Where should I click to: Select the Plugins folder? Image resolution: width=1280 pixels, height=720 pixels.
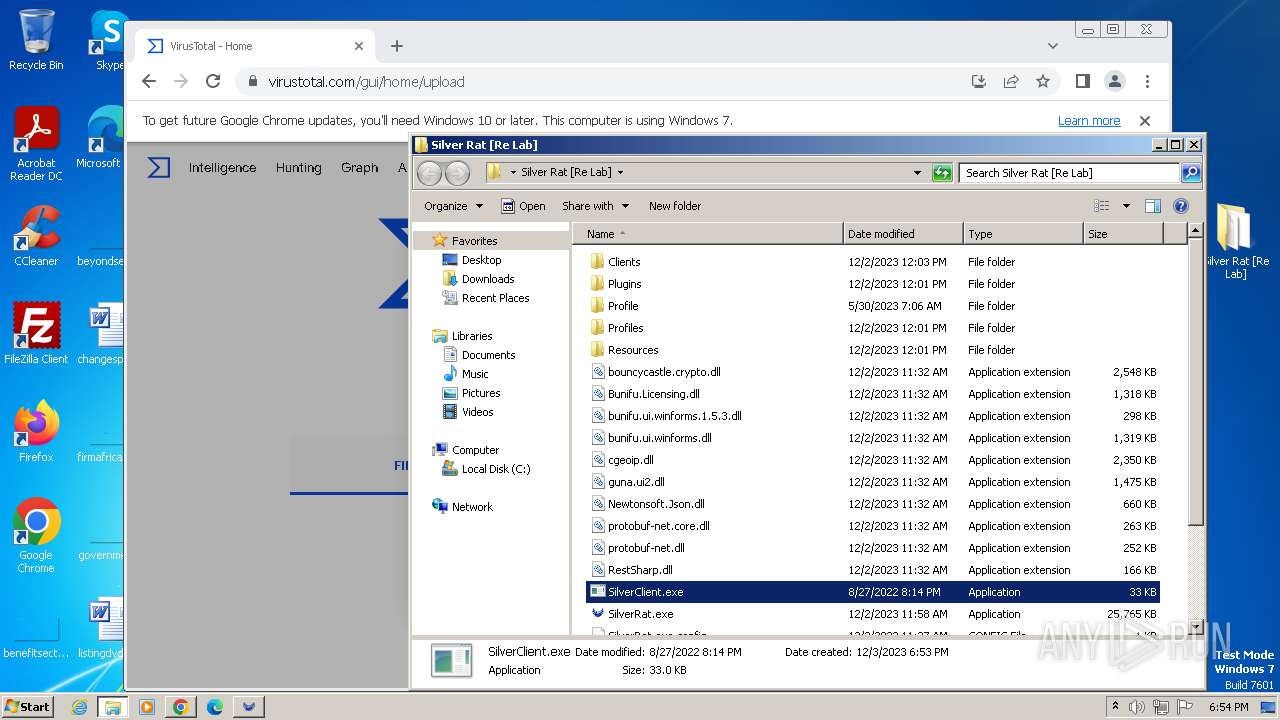[624, 284]
